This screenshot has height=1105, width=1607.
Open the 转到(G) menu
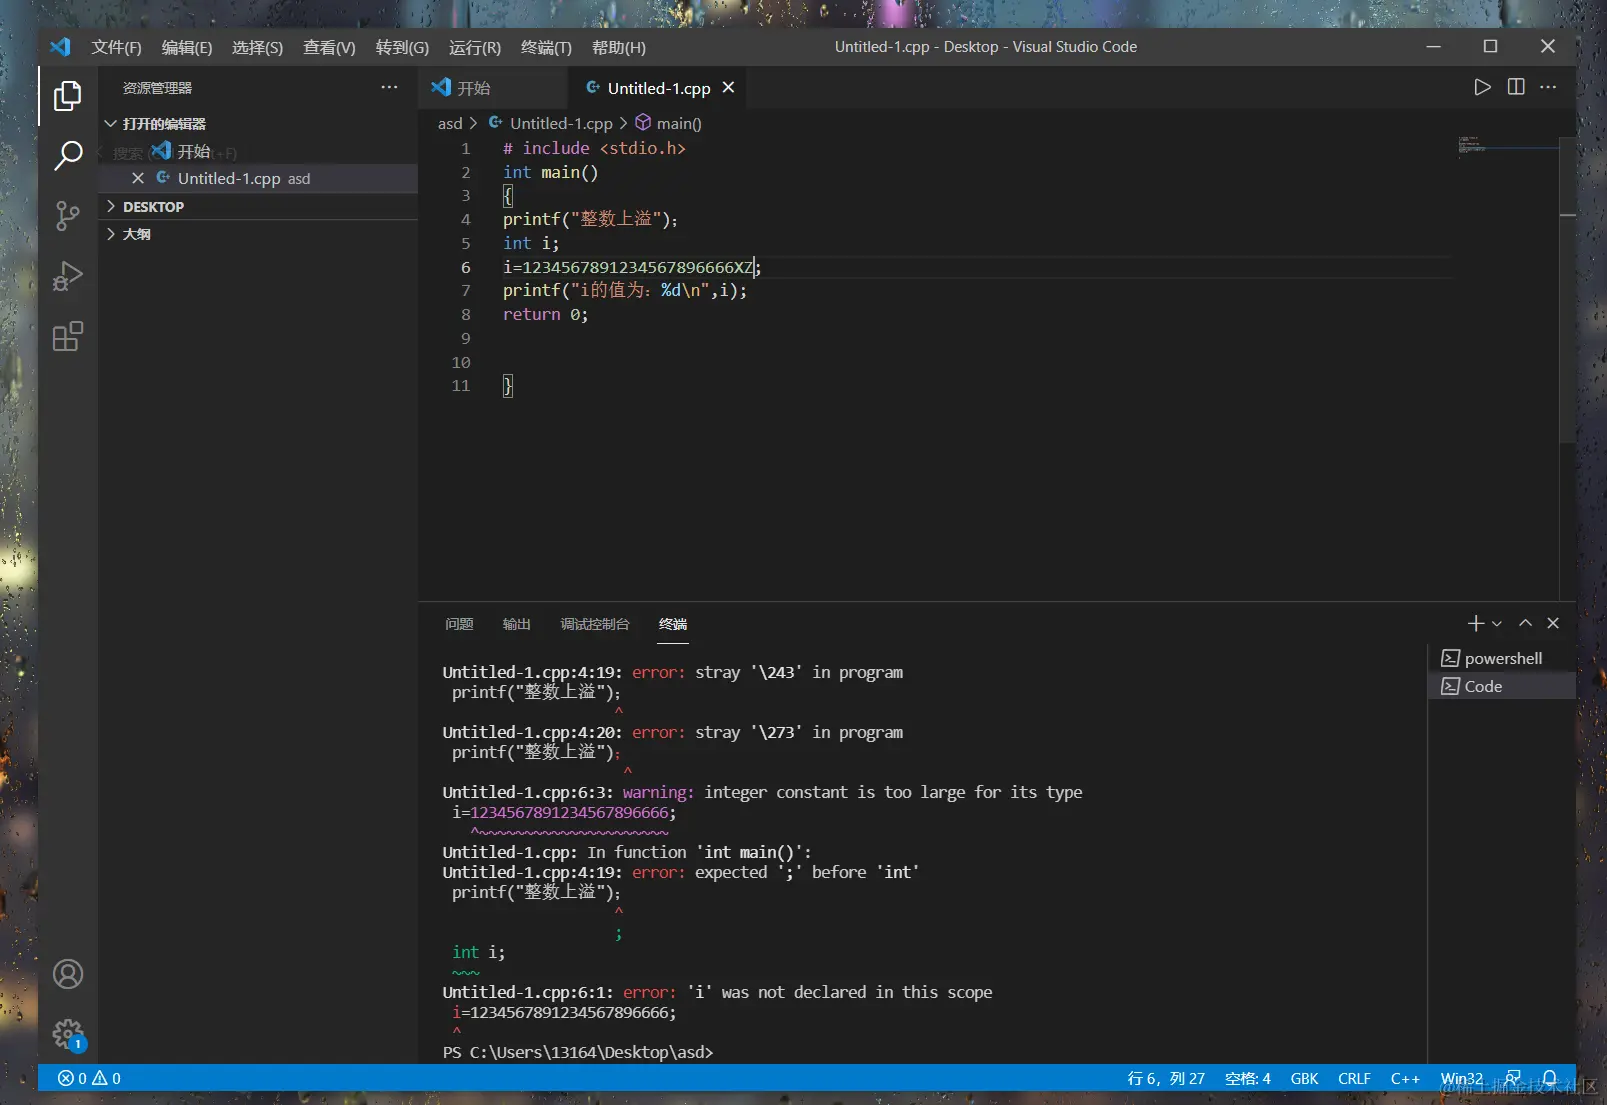[x=402, y=47]
